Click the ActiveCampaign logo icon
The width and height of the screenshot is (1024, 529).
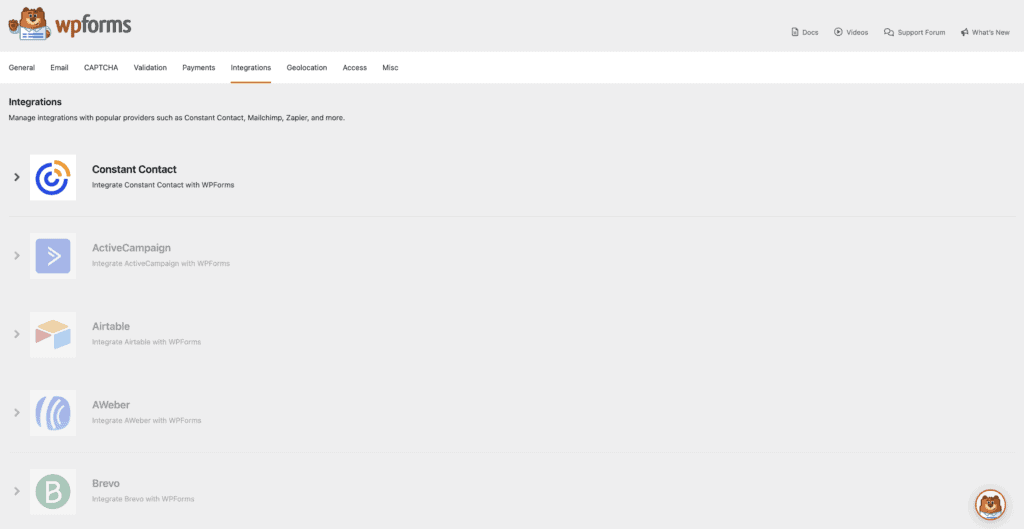[53, 255]
